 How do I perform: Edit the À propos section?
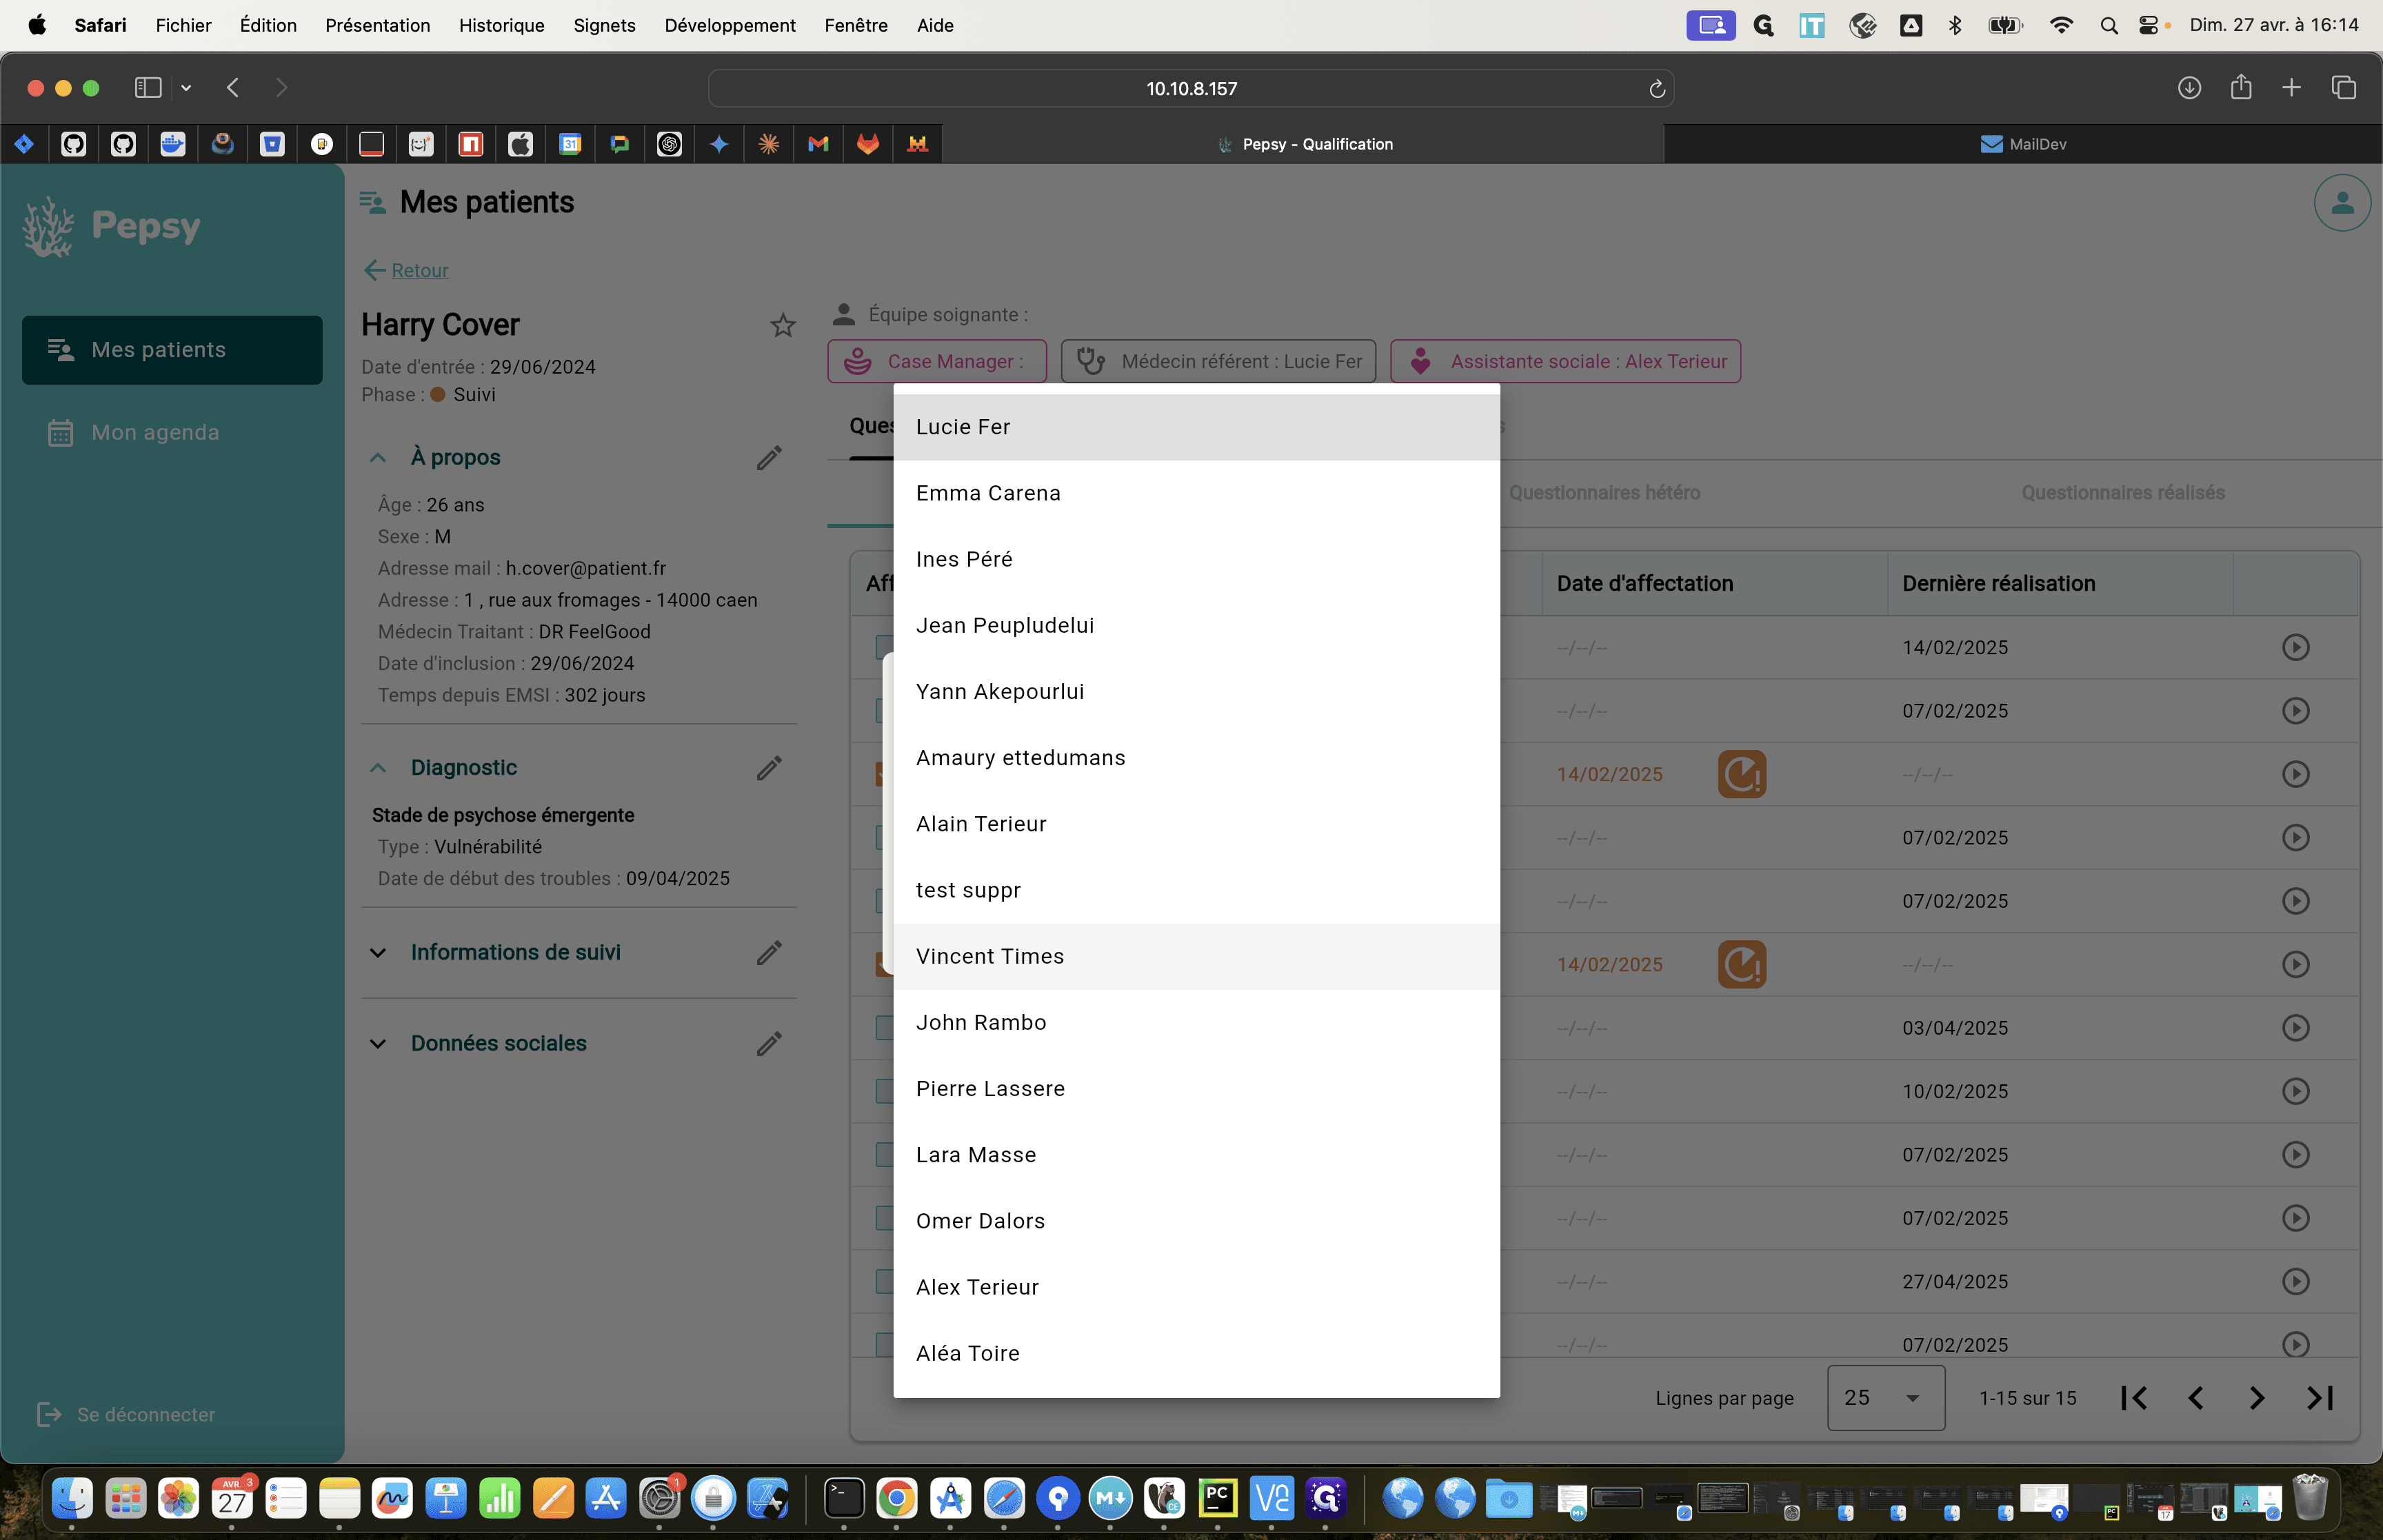click(x=769, y=458)
